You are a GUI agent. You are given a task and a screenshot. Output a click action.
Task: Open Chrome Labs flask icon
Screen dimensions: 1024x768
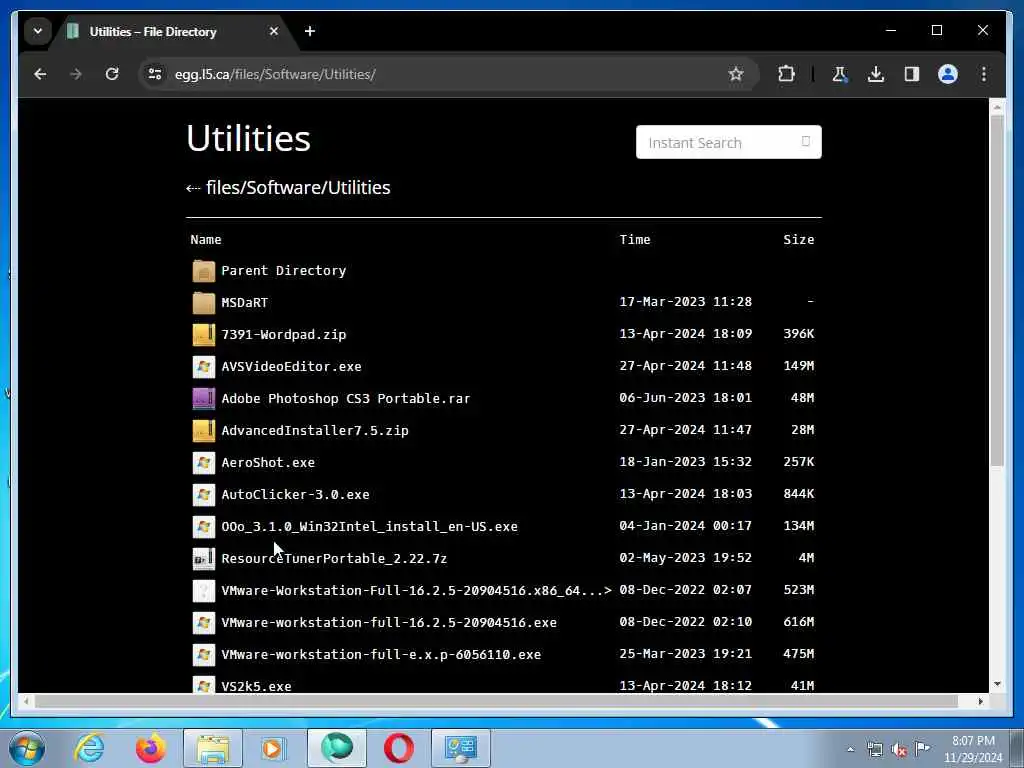coord(840,74)
